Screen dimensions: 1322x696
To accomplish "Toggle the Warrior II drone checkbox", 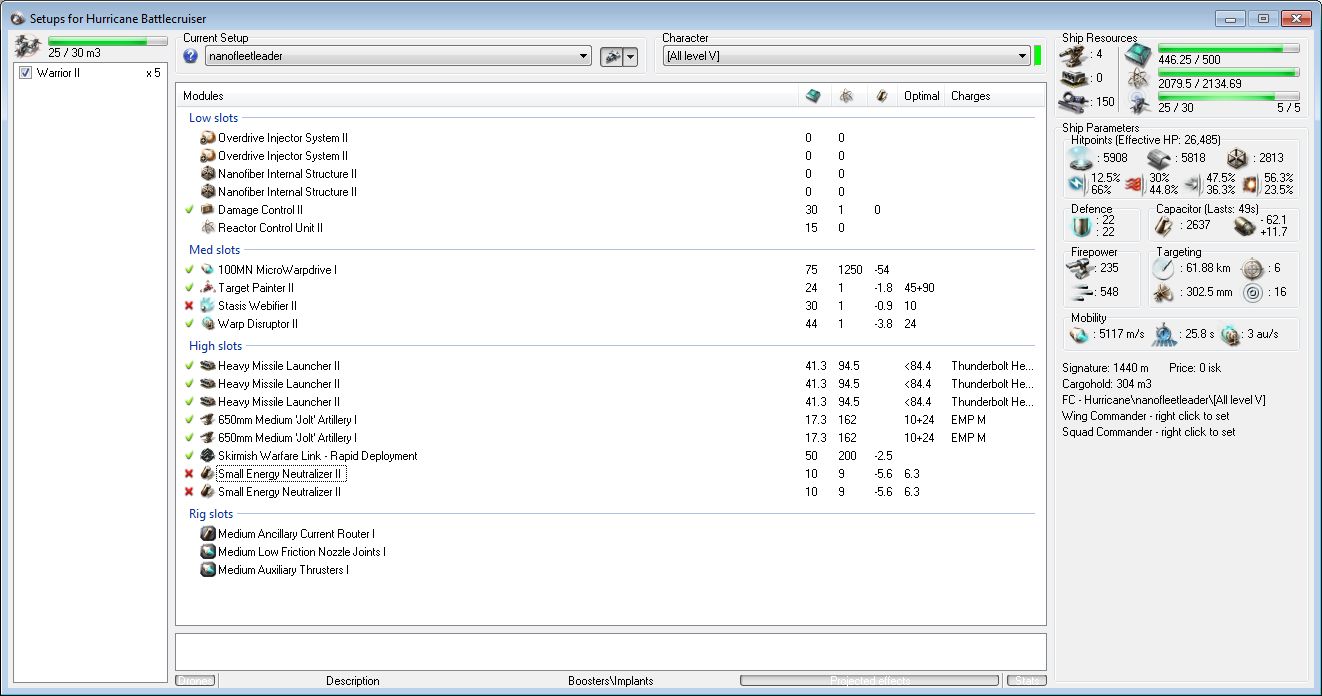I will tap(26, 73).
